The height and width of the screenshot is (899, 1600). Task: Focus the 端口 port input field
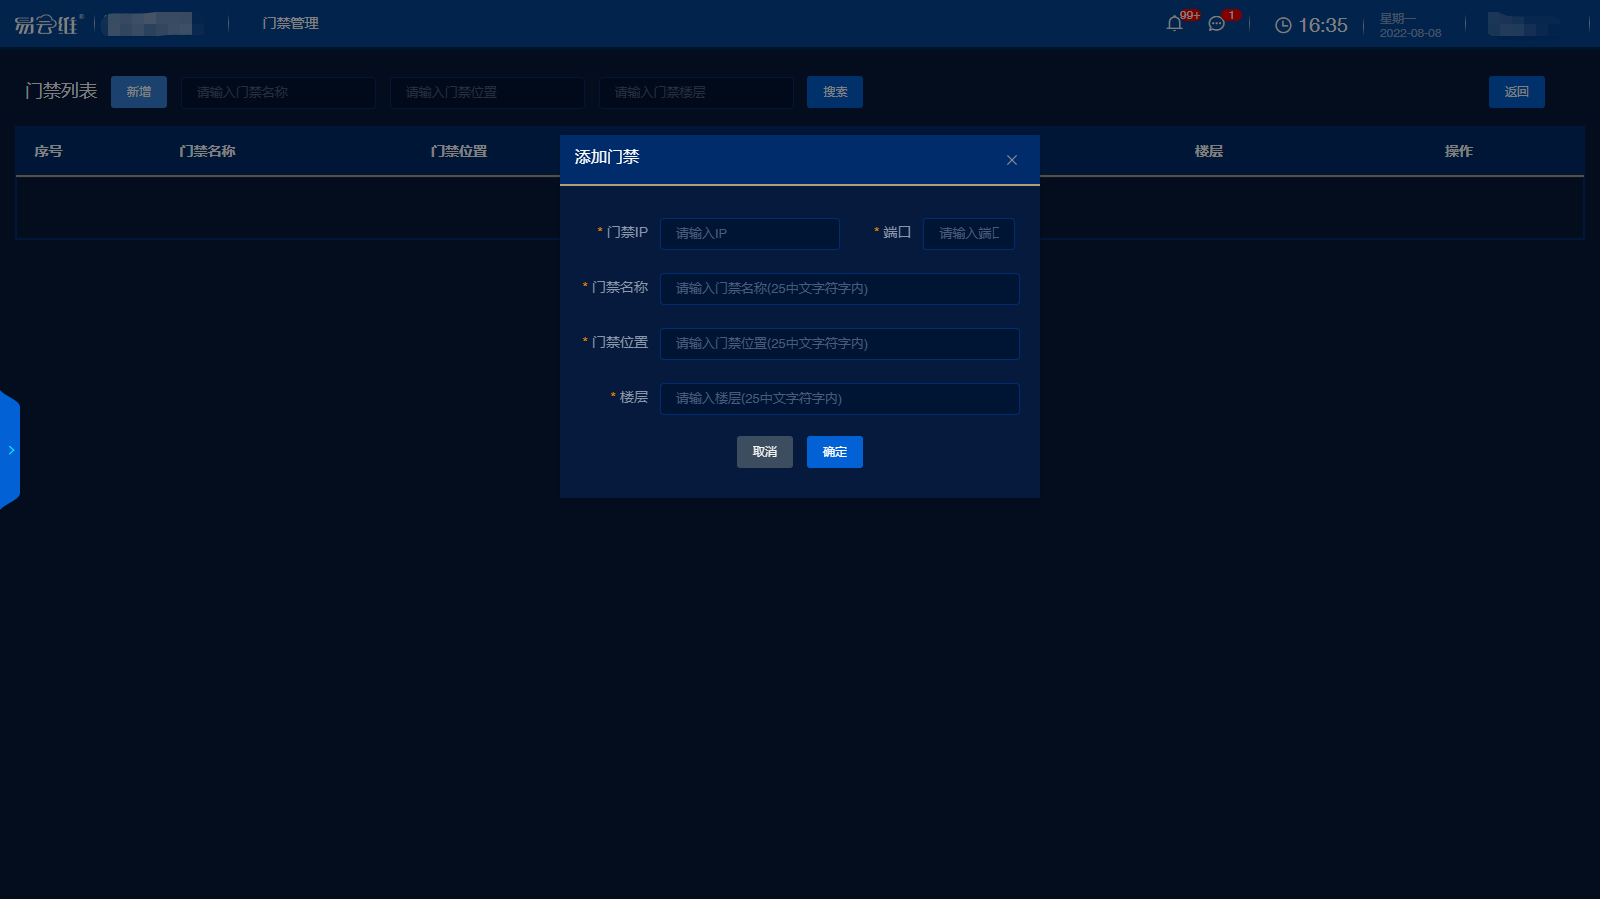click(x=968, y=234)
